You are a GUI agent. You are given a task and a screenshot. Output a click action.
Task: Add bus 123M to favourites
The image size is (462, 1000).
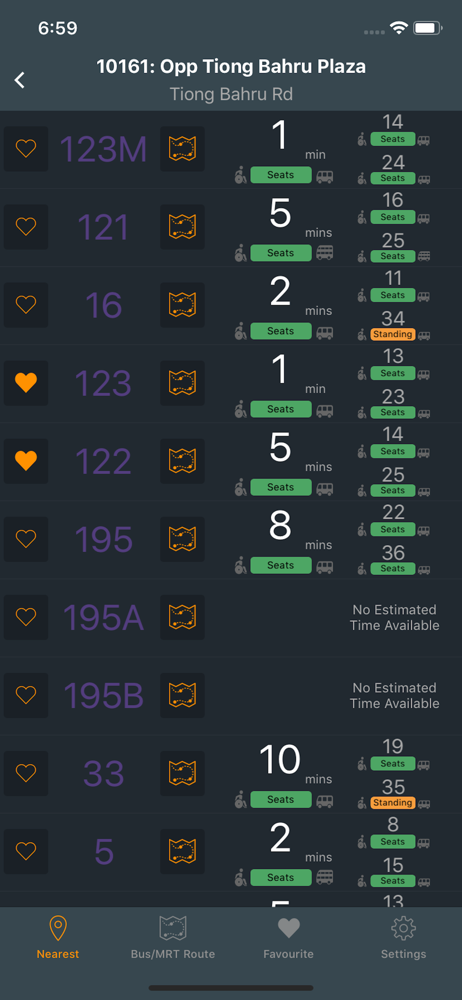coord(26,149)
